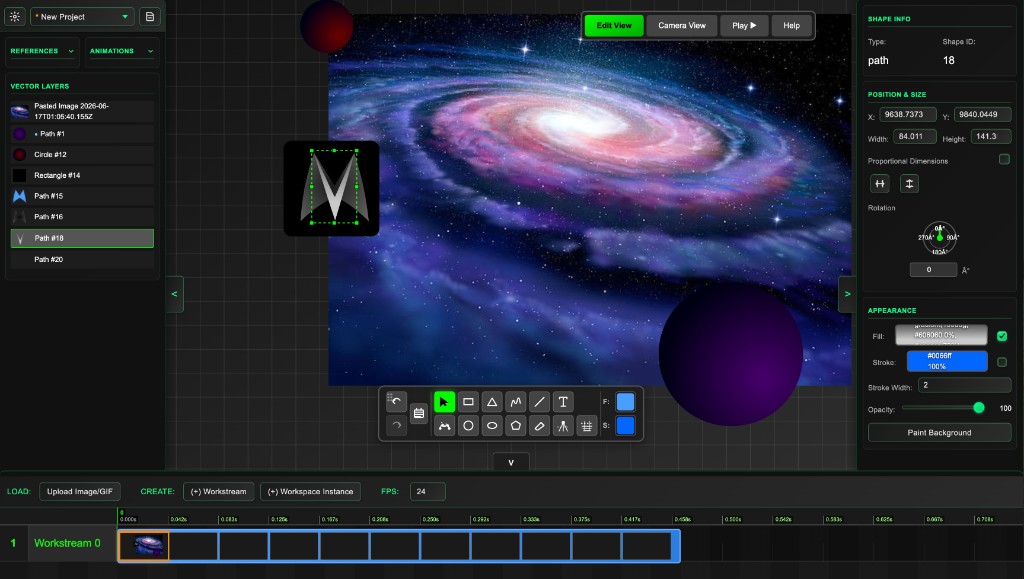Select the tripod rigging tool
The height and width of the screenshot is (579, 1024).
point(563,426)
